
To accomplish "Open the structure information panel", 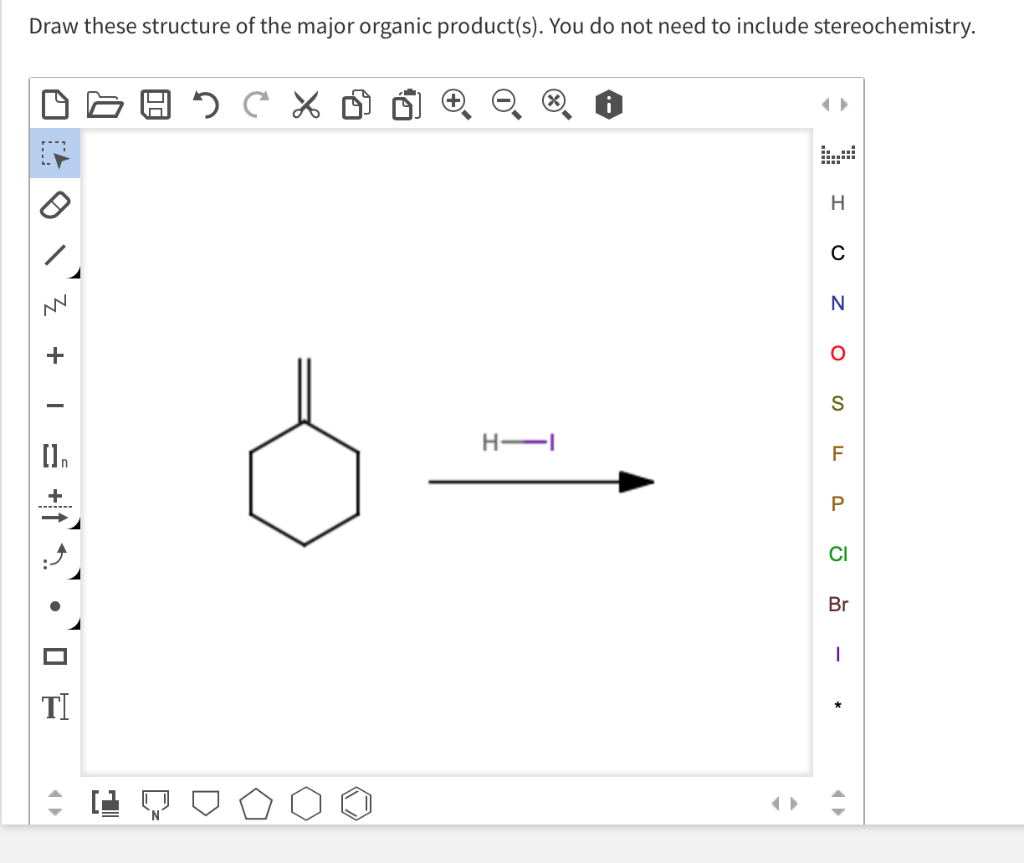I will pyautogui.click(x=609, y=103).
